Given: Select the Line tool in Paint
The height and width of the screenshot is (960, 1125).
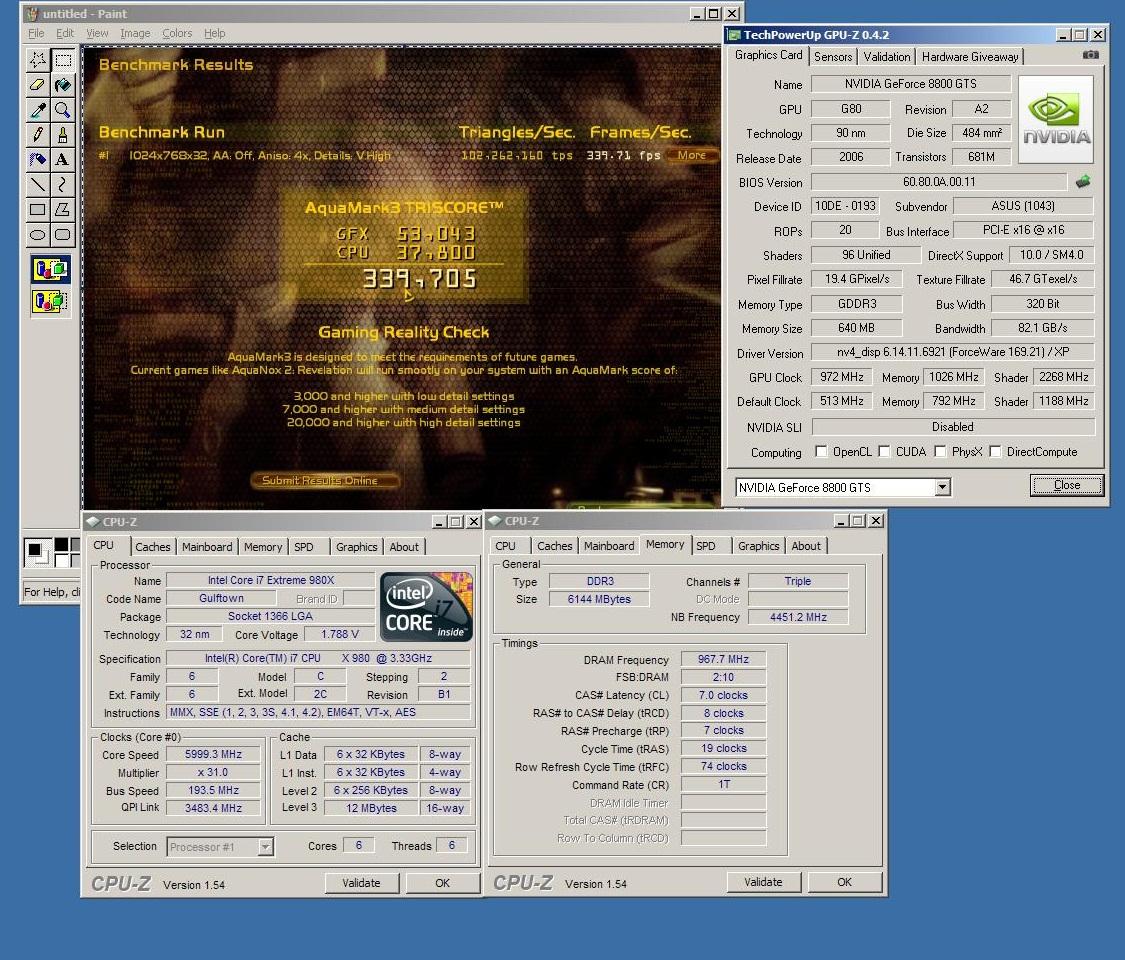Looking at the screenshot, I should 38,184.
